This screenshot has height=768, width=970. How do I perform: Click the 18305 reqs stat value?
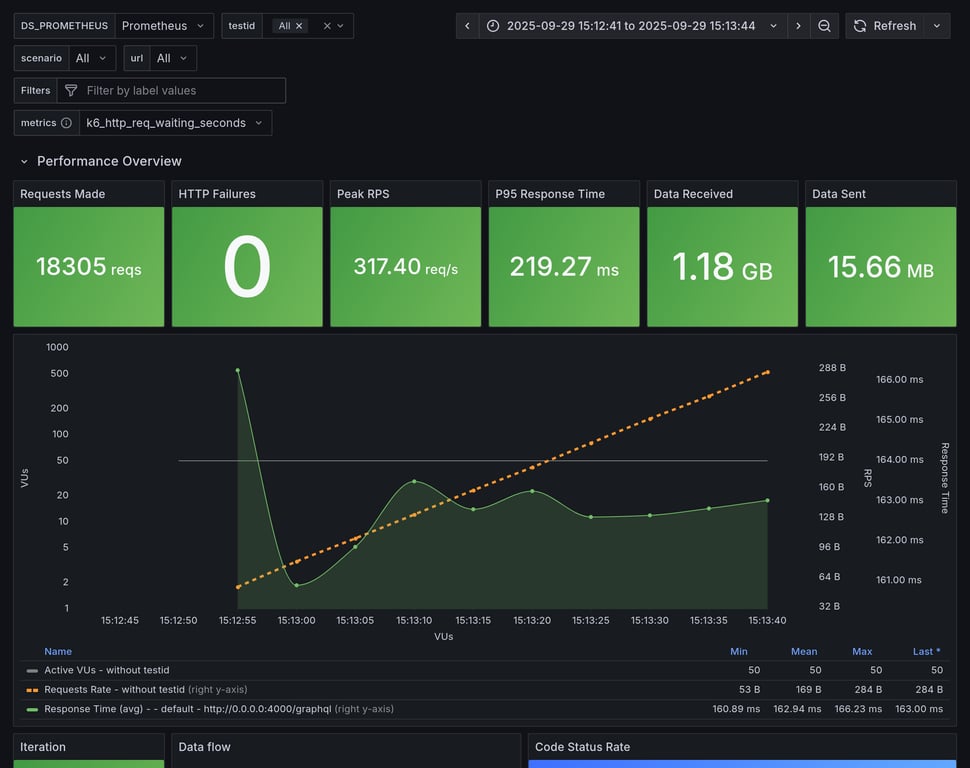pyautogui.click(x=88, y=267)
